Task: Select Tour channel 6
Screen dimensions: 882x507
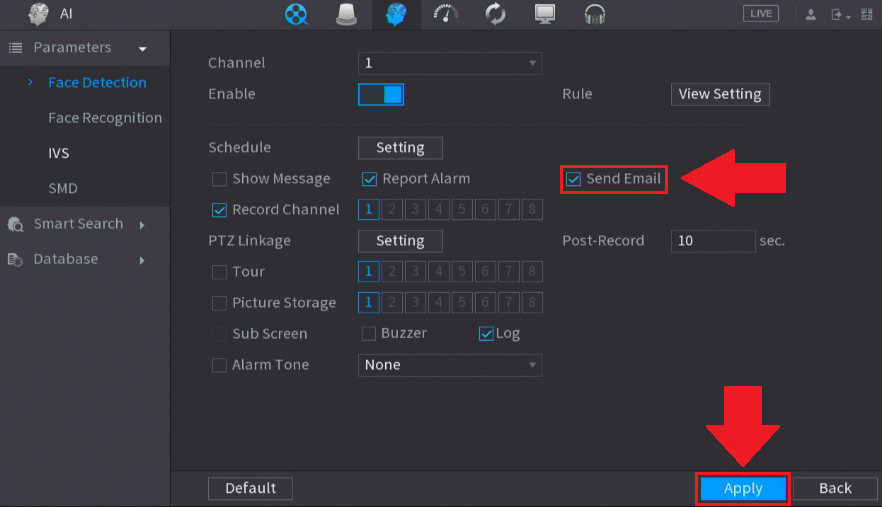Action: point(485,272)
